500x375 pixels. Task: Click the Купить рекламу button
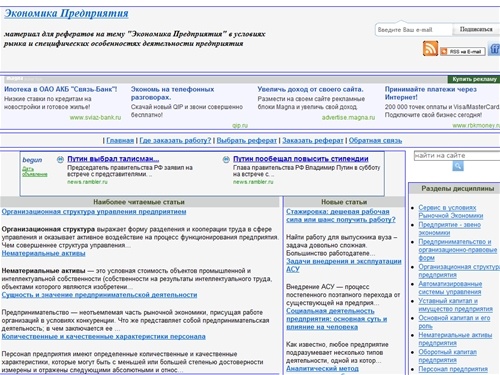click(x=474, y=79)
